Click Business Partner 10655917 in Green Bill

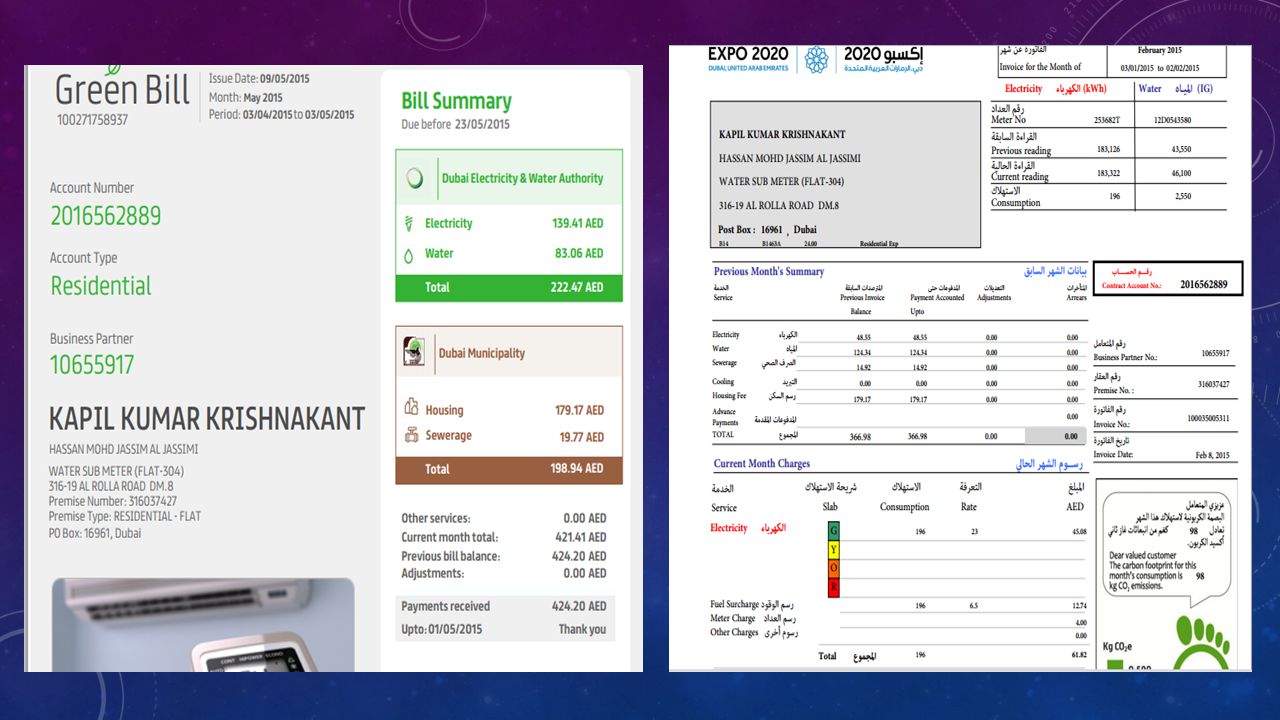92,365
